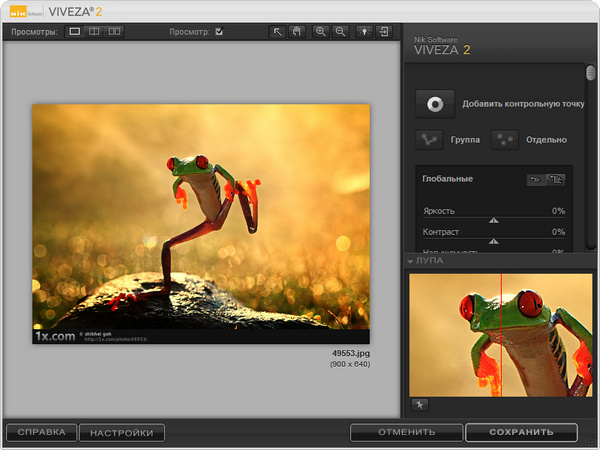Click the Яркость brightness slider handle
The width and height of the screenshot is (600, 450).
[x=493, y=220]
